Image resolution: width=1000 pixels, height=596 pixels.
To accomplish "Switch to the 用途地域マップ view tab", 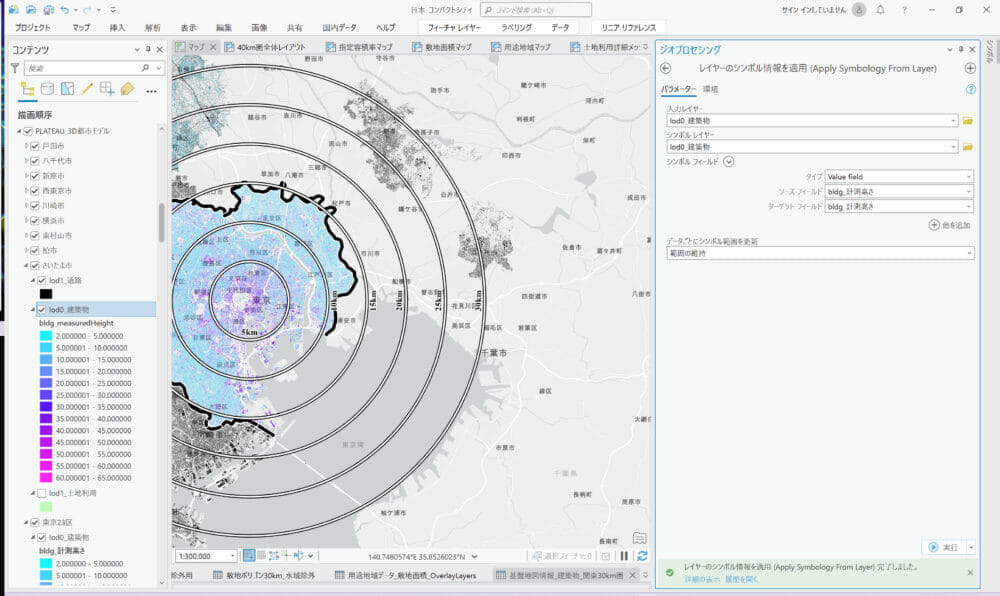I will pyautogui.click(x=526, y=47).
